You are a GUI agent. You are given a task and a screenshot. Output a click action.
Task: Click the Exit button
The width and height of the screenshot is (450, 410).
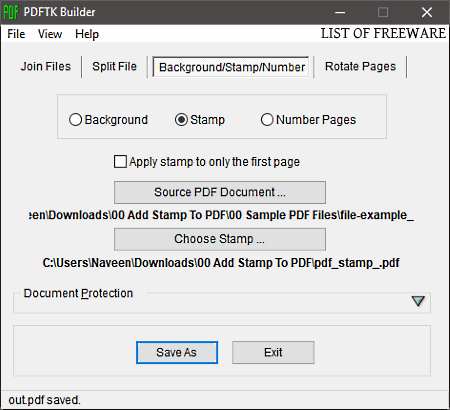273,352
